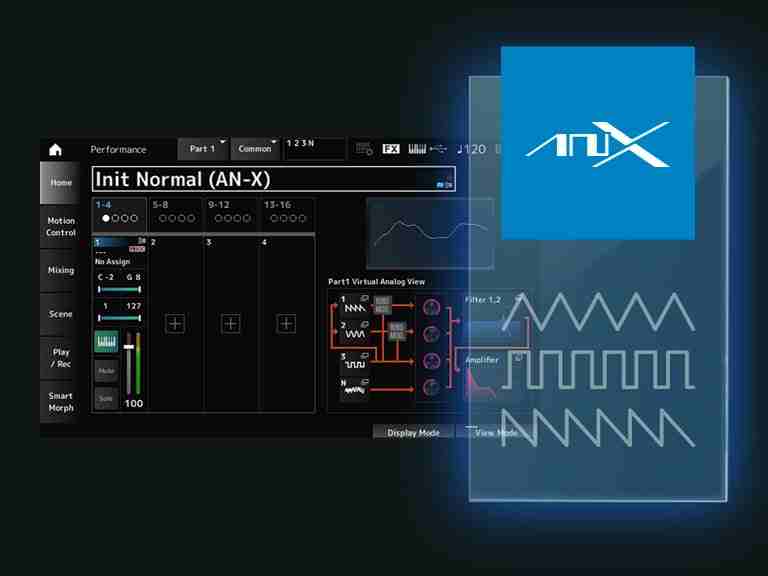This screenshot has height=576, width=768.
Task: Select the 1-4 parts tab
Action: click(119, 214)
